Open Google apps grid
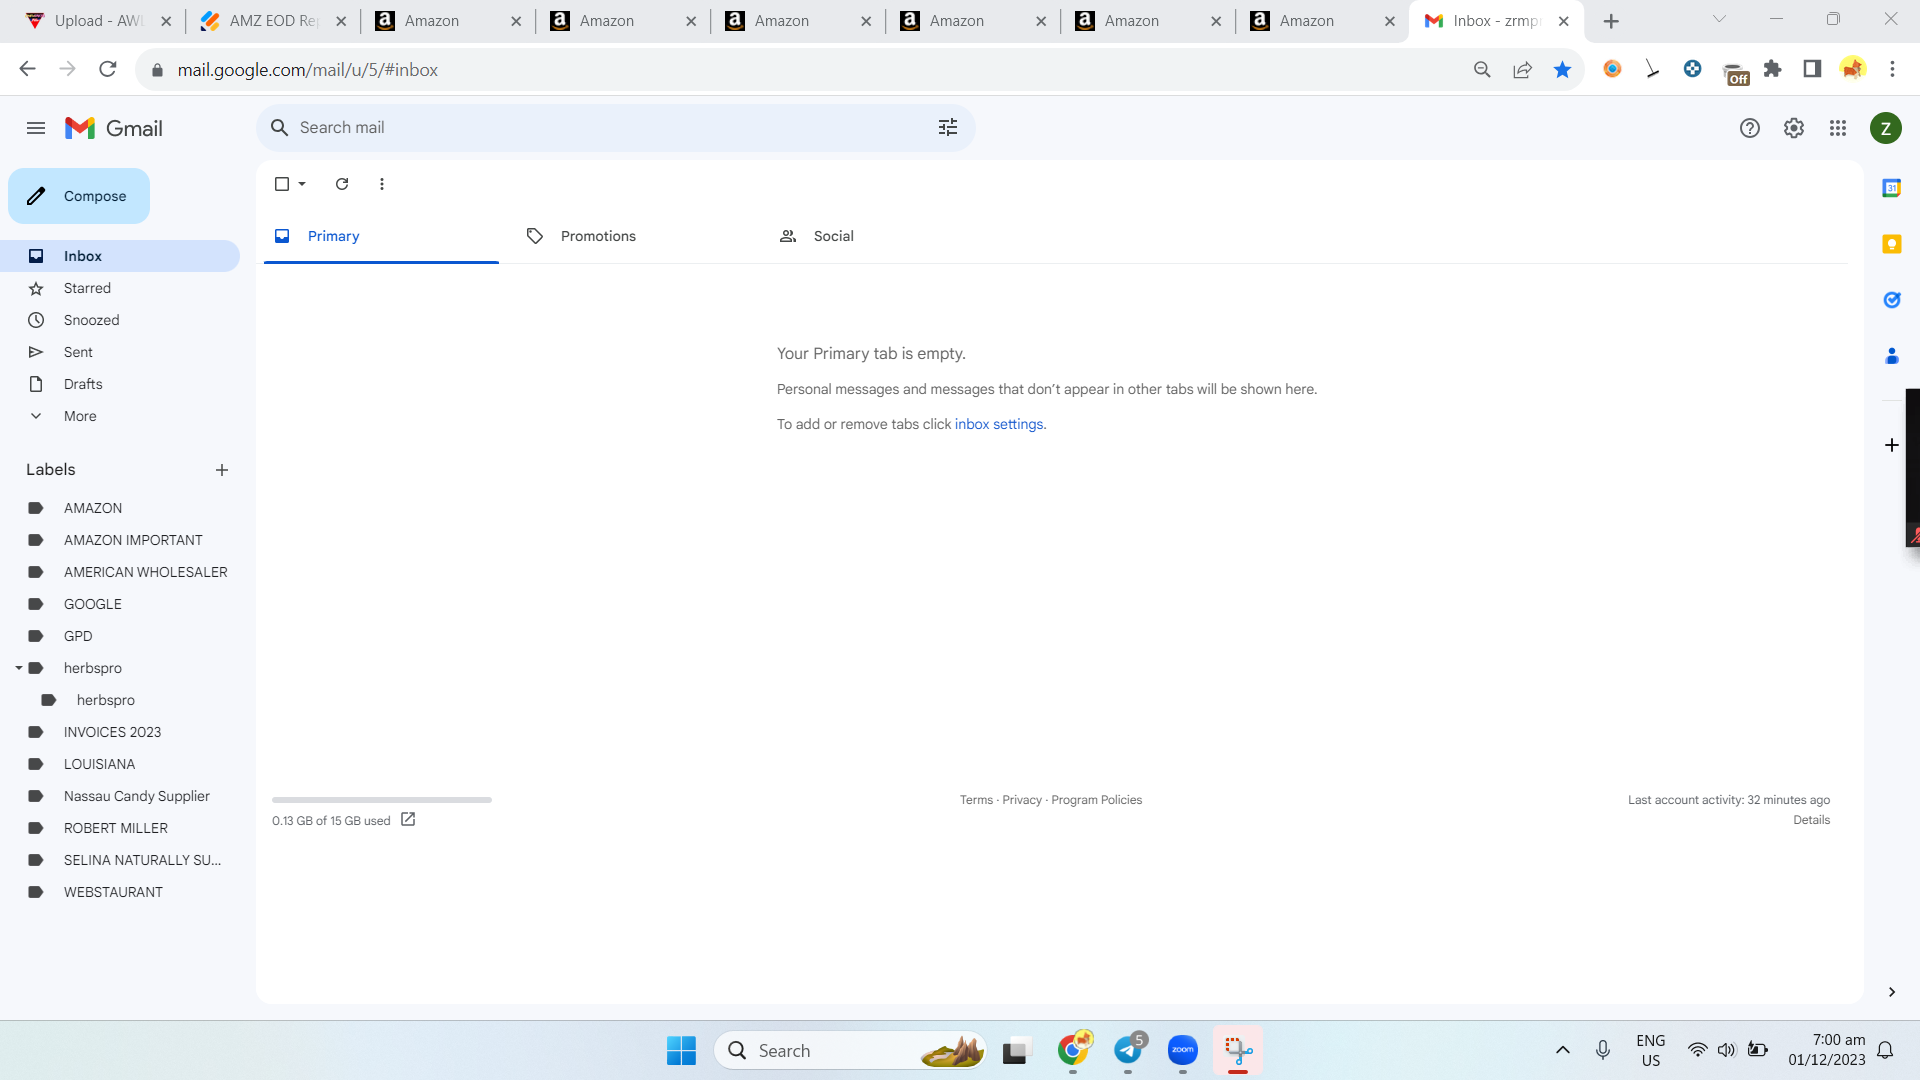This screenshot has height=1080, width=1920. click(1838, 128)
